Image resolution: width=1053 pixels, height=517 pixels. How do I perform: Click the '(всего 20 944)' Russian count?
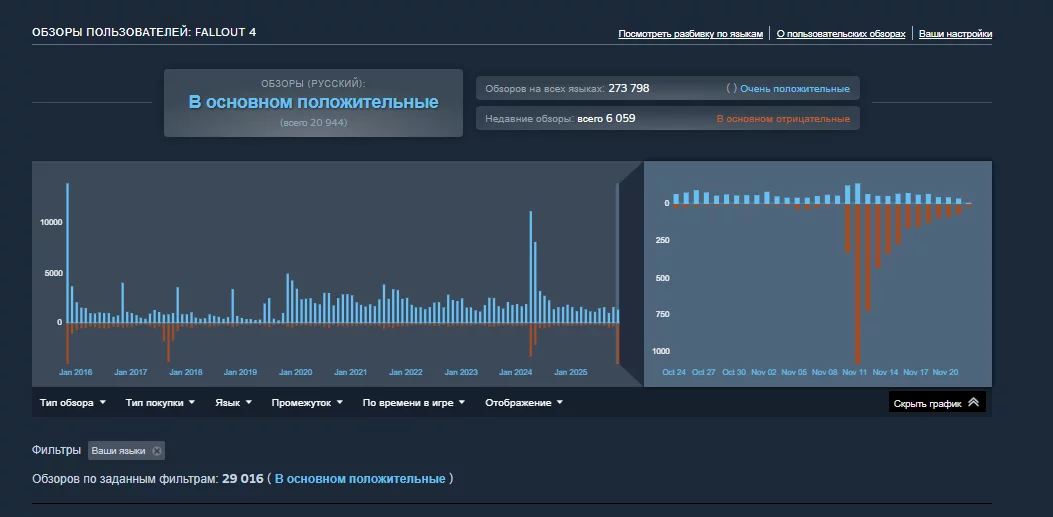click(x=314, y=123)
